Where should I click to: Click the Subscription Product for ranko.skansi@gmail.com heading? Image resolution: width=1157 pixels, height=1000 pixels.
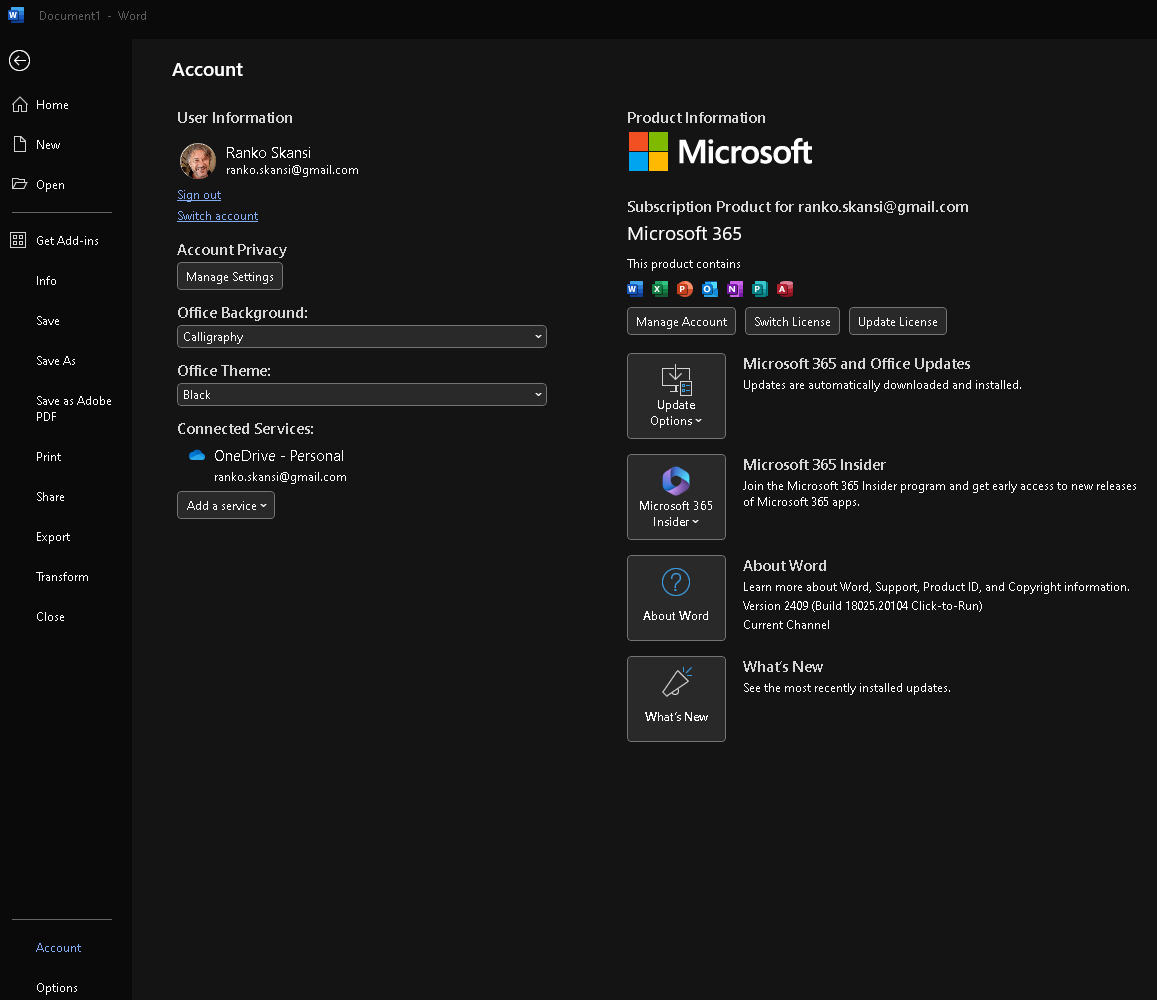(x=798, y=207)
